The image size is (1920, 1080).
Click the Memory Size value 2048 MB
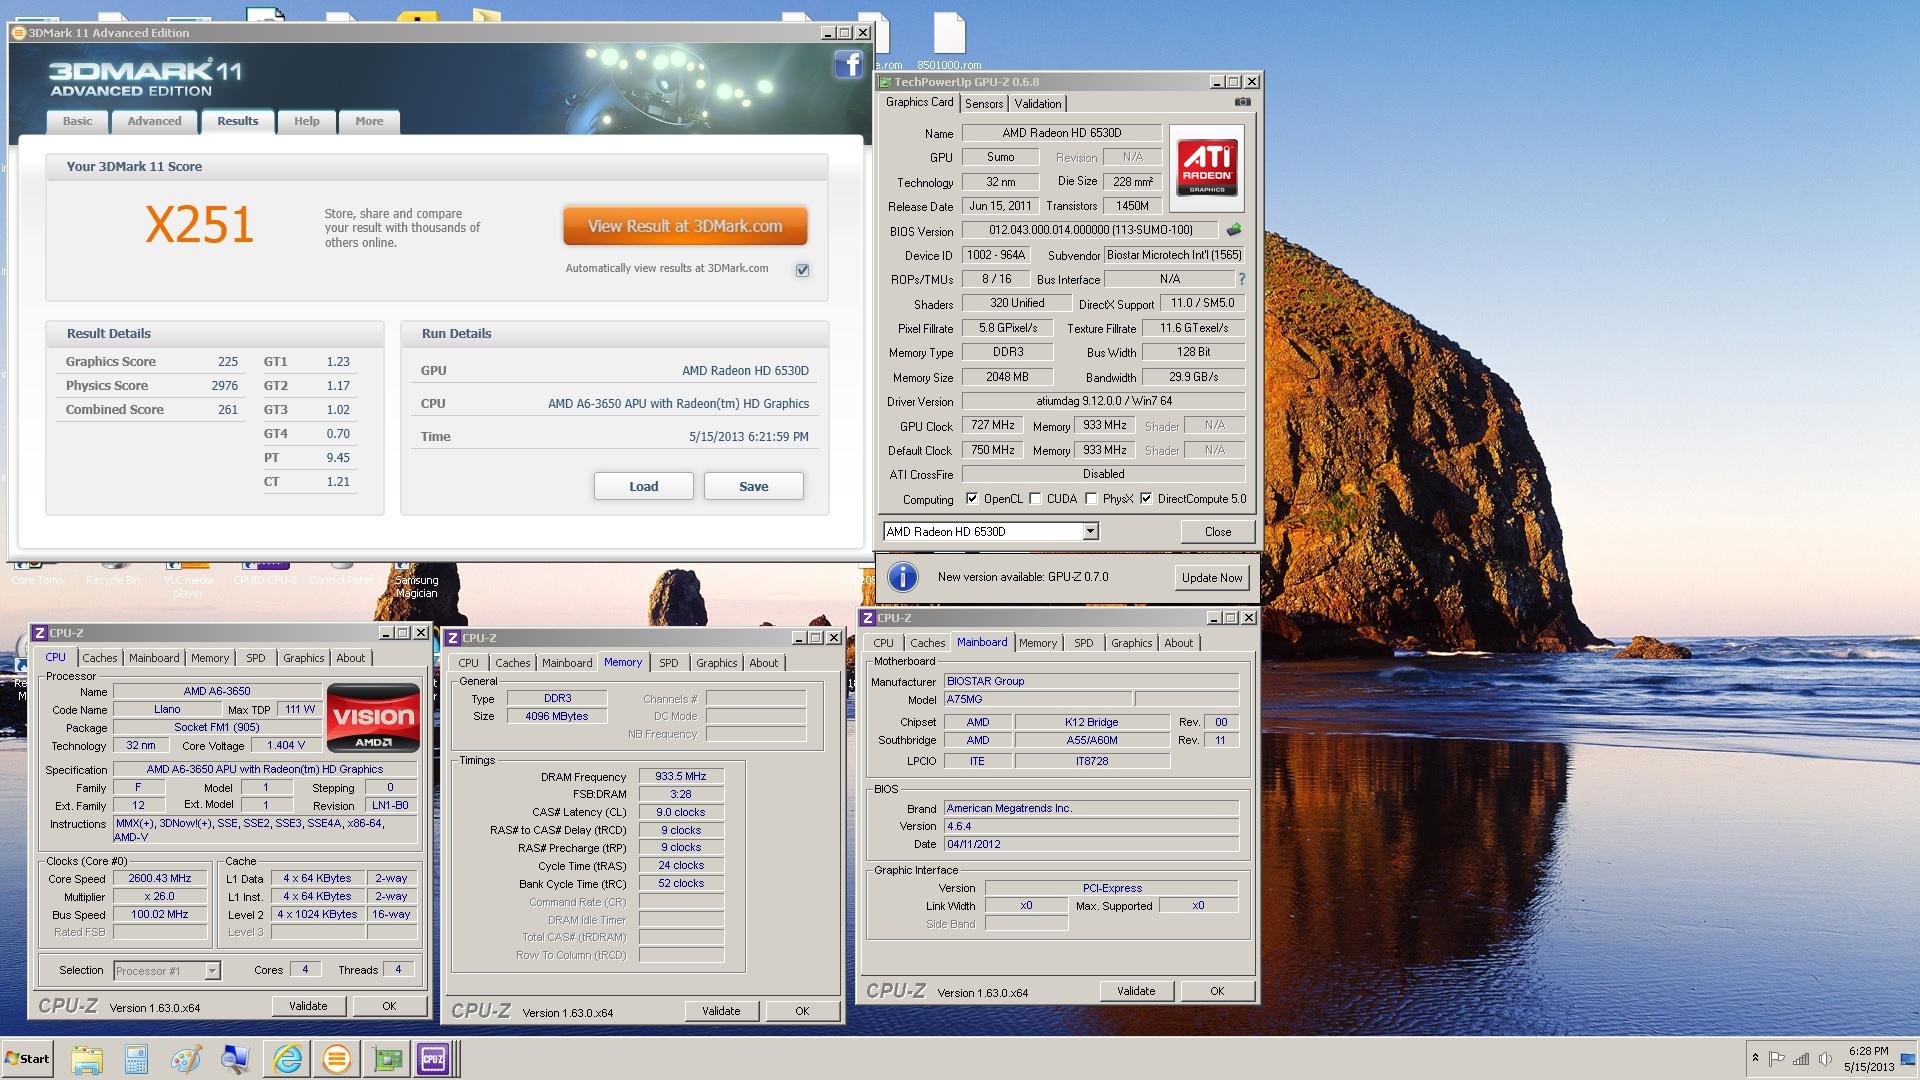click(x=1006, y=377)
